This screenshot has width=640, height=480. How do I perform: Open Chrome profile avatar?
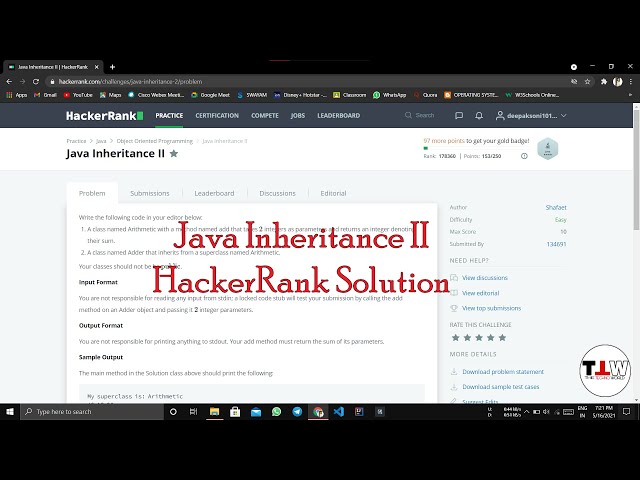click(618, 82)
